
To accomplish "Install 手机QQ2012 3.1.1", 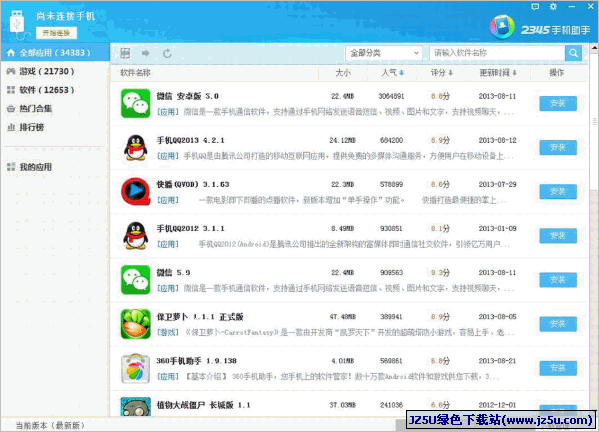I will coord(558,236).
